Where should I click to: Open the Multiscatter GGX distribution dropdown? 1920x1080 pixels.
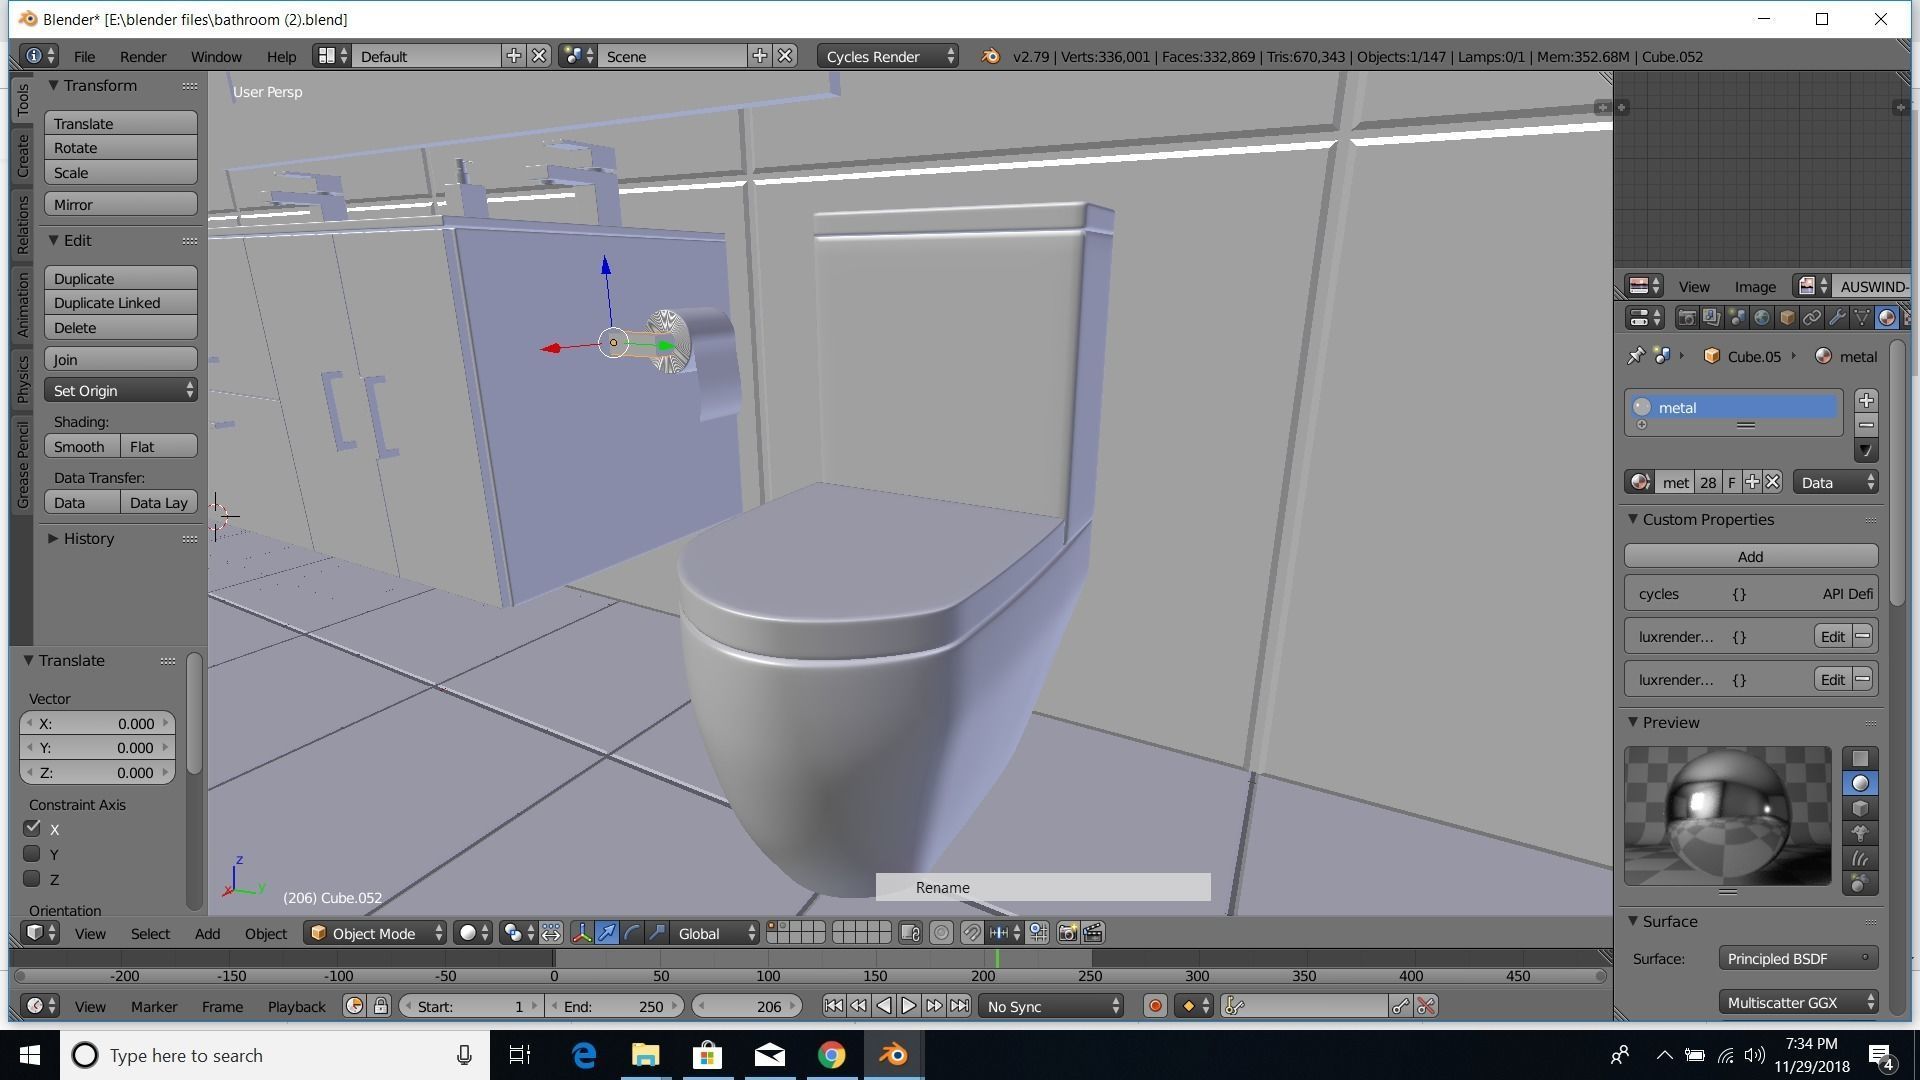1798,1002
